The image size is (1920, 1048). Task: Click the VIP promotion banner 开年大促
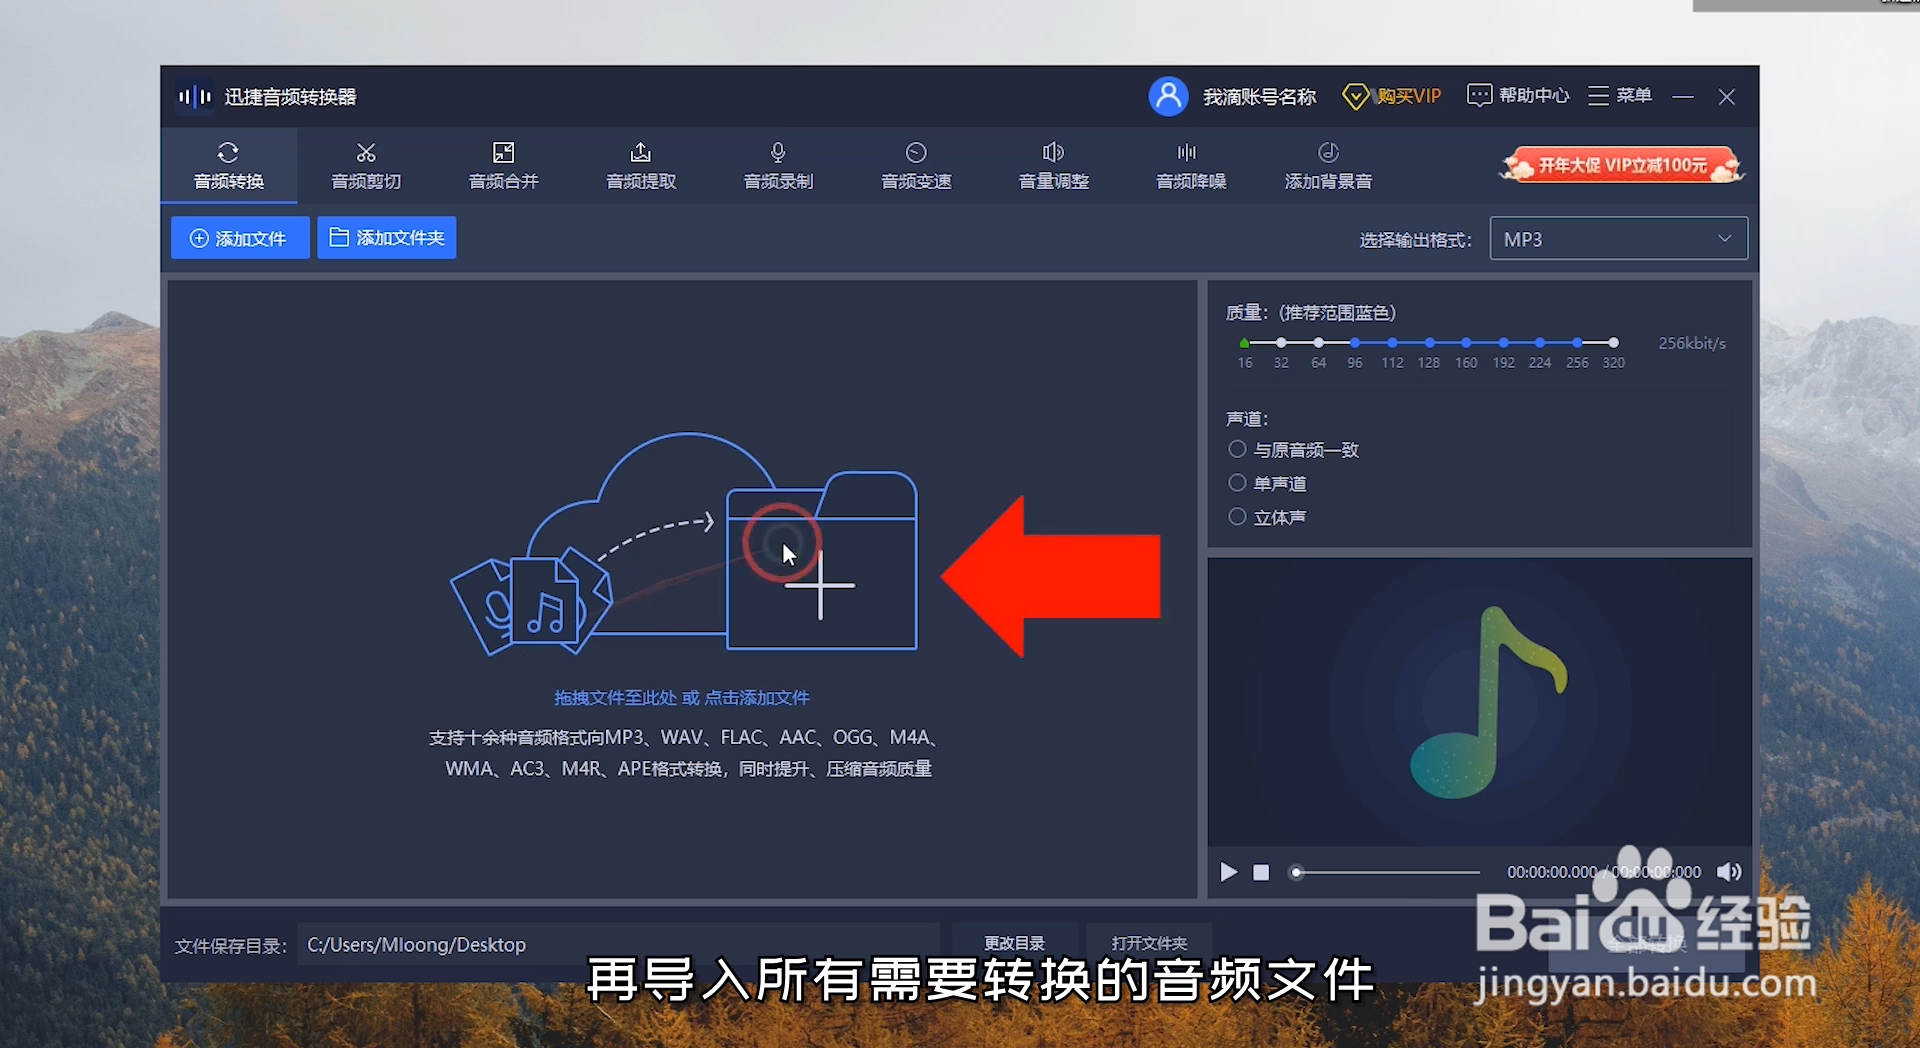(x=1621, y=165)
